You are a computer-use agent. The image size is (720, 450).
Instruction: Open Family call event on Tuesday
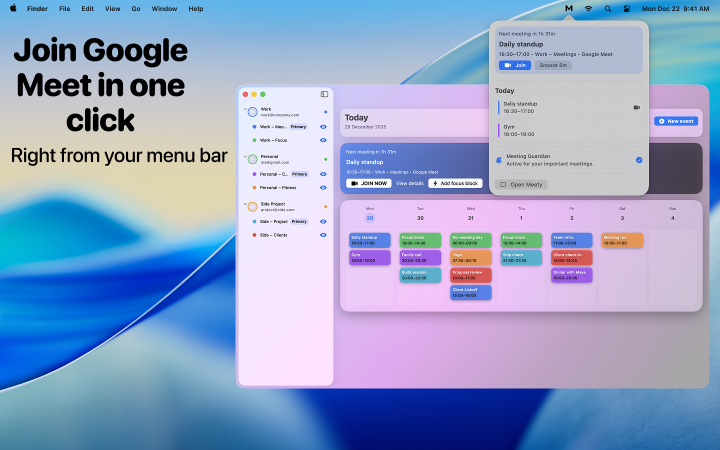(x=420, y=258)
